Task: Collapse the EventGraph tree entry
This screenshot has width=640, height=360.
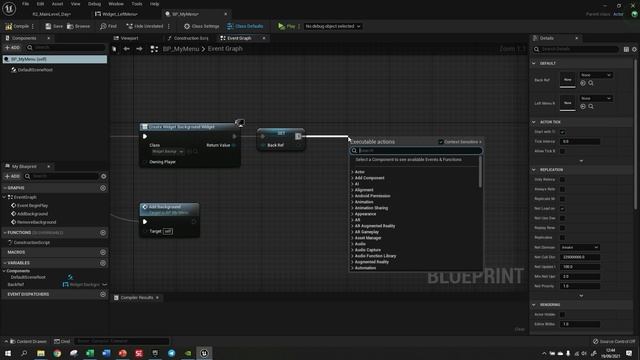Action: click(4, 197)
